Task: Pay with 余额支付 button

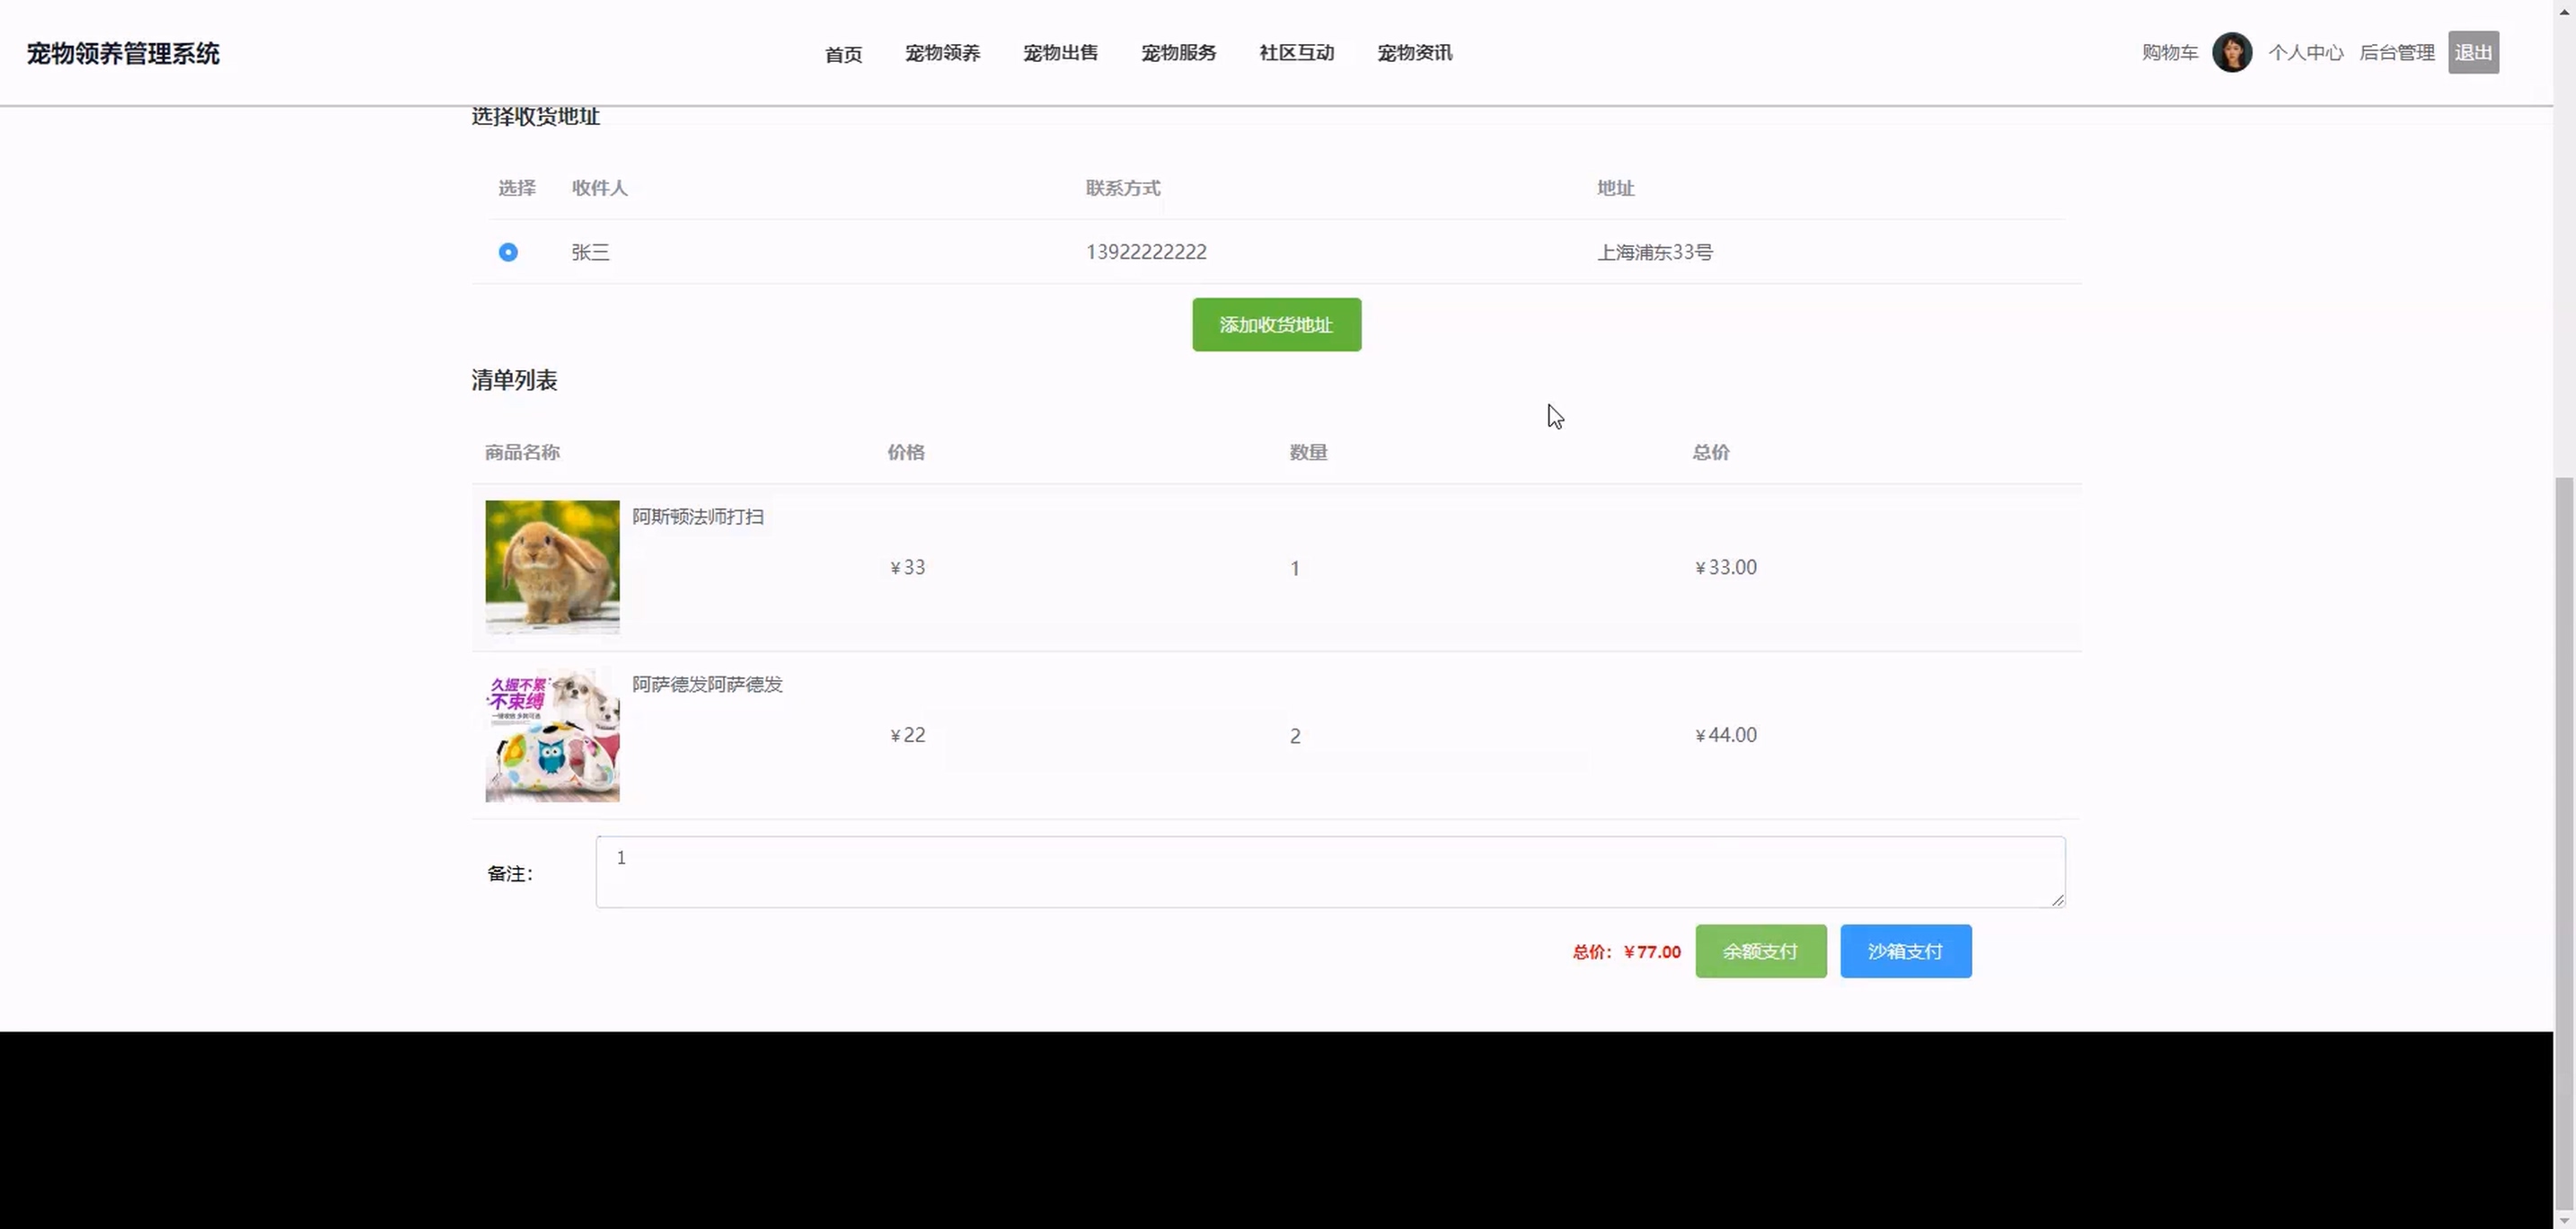Action: [1760, 951]
